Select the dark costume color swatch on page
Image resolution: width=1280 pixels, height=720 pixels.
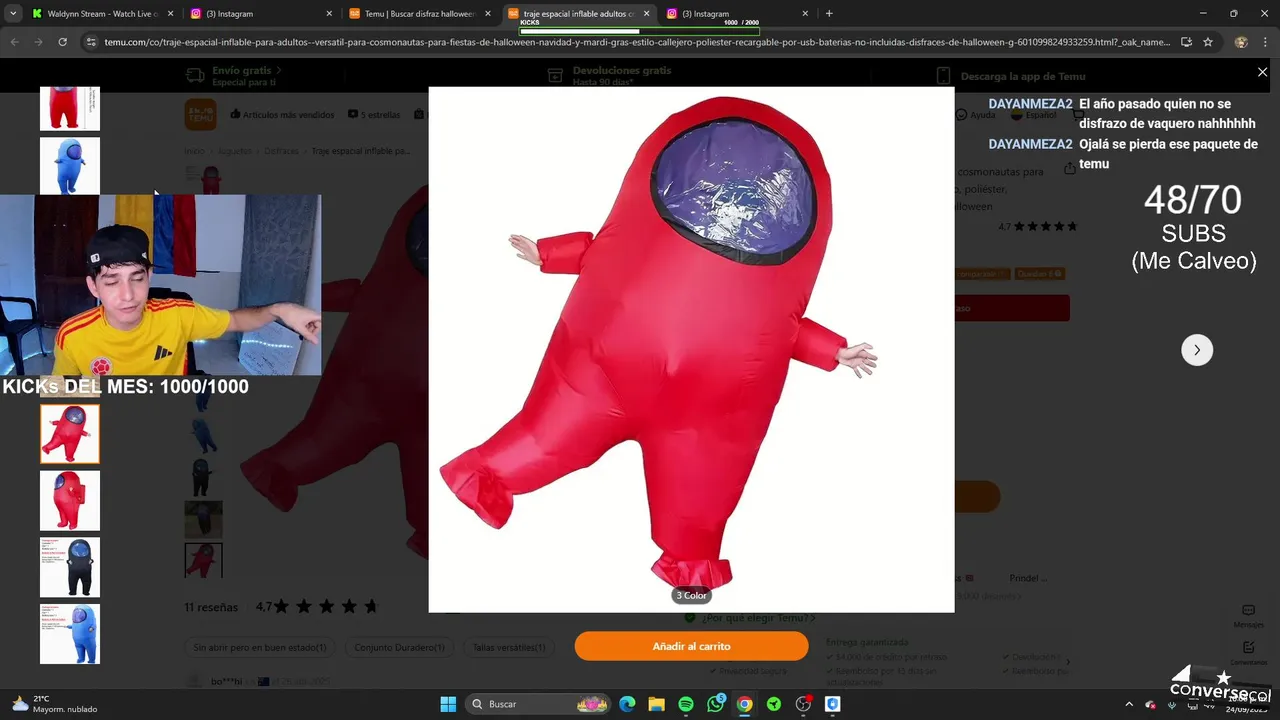203,477
